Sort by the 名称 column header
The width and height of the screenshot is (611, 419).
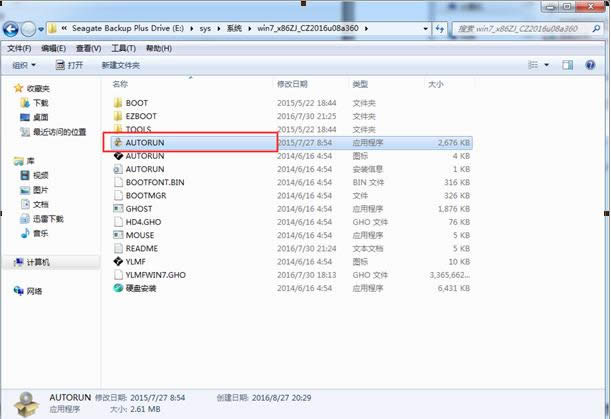click(120, 84)
